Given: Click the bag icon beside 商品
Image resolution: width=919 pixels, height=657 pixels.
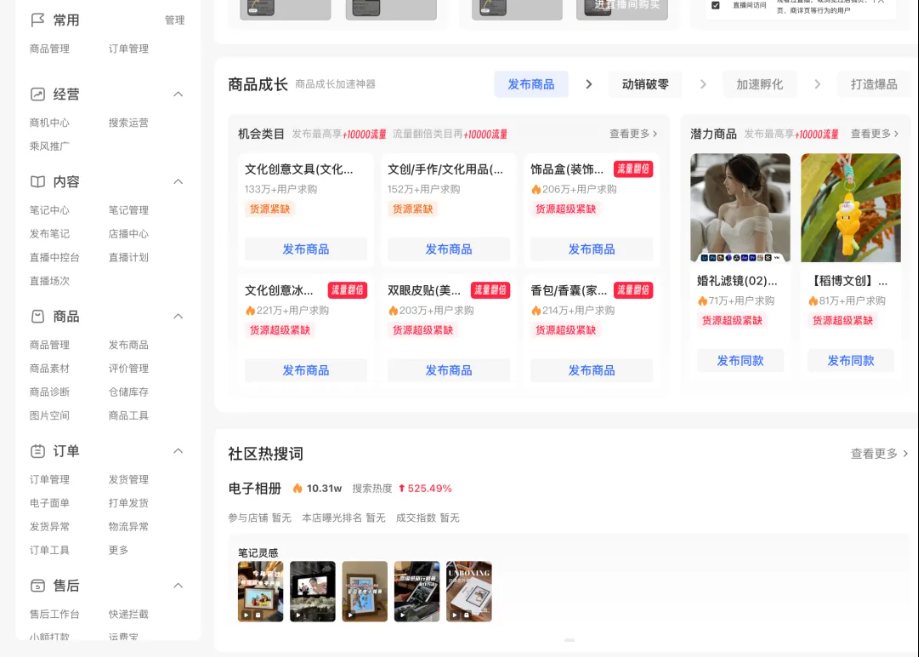Looking at the screenshot, I should [x=38, y=316].
